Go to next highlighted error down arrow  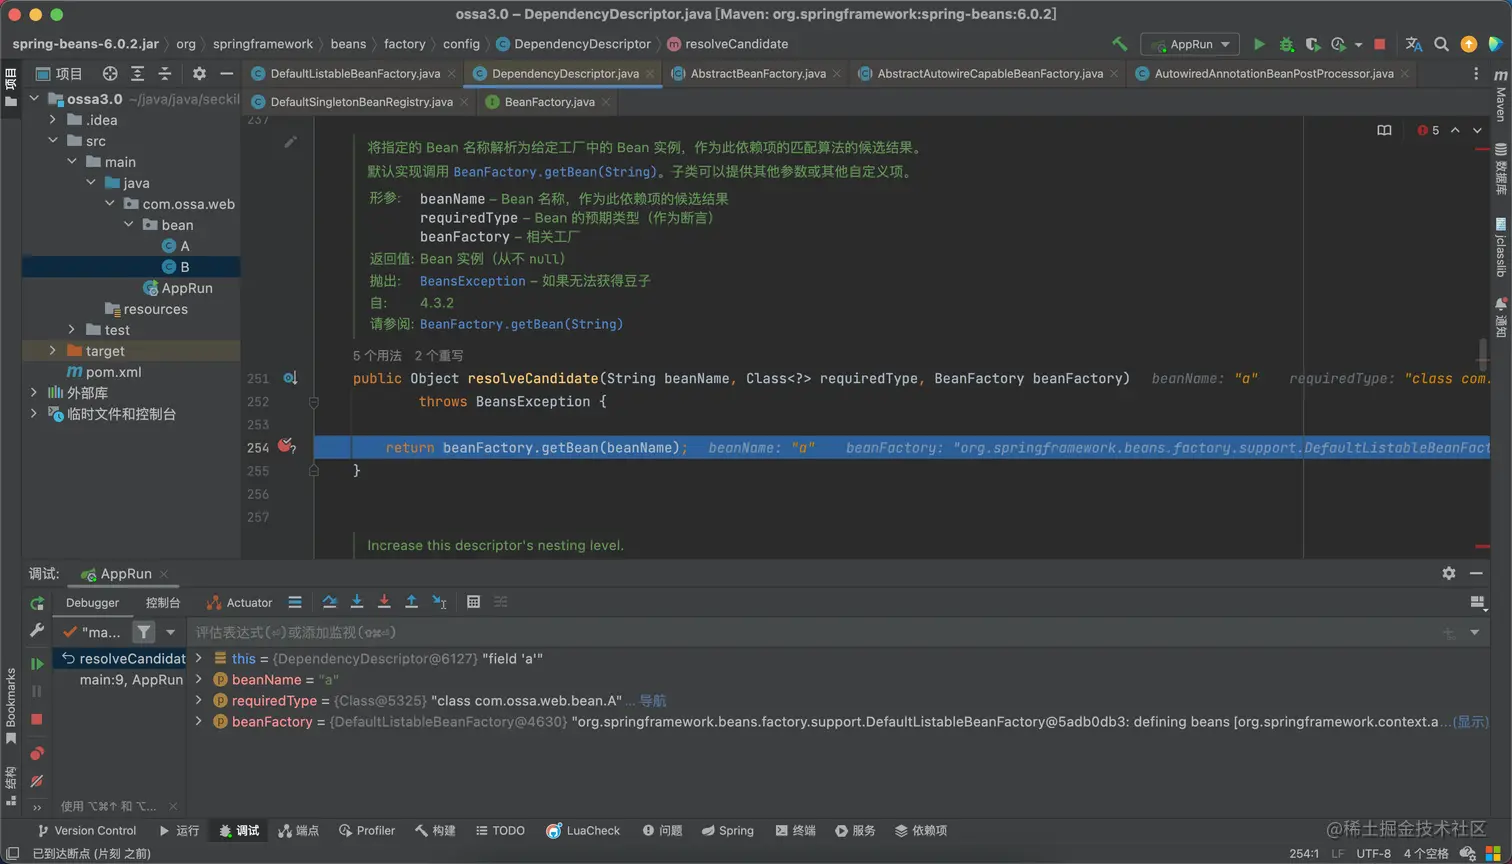coord(1476,130)
